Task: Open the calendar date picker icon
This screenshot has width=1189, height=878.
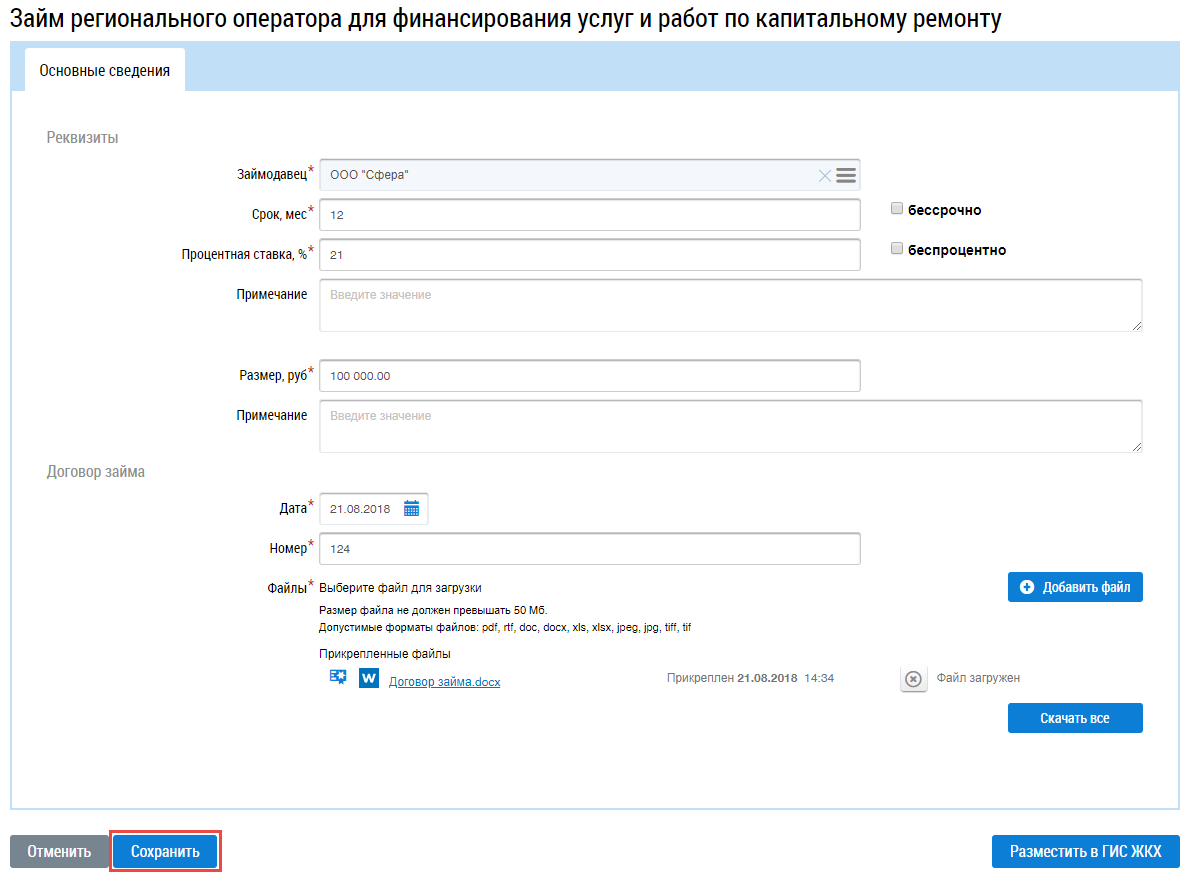Action: [411, 509]
